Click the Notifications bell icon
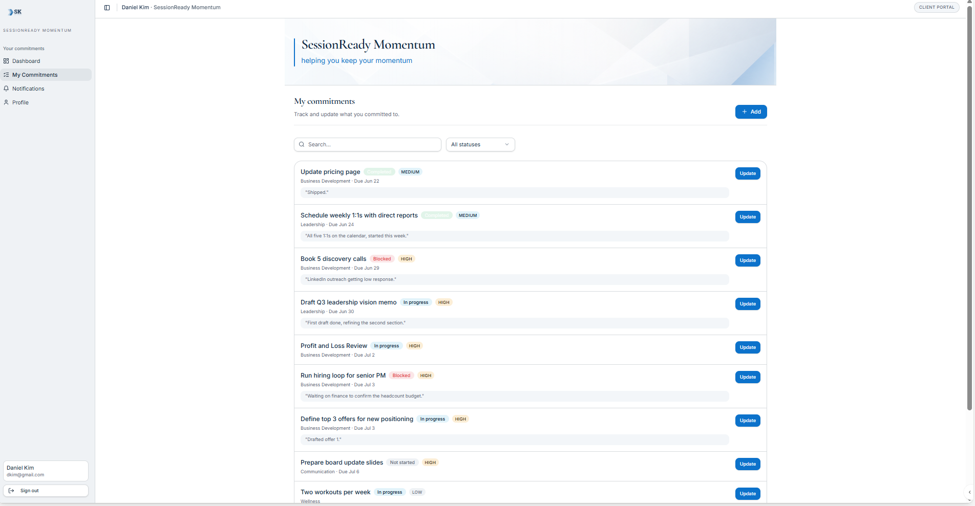 click(x=6, y=88)
